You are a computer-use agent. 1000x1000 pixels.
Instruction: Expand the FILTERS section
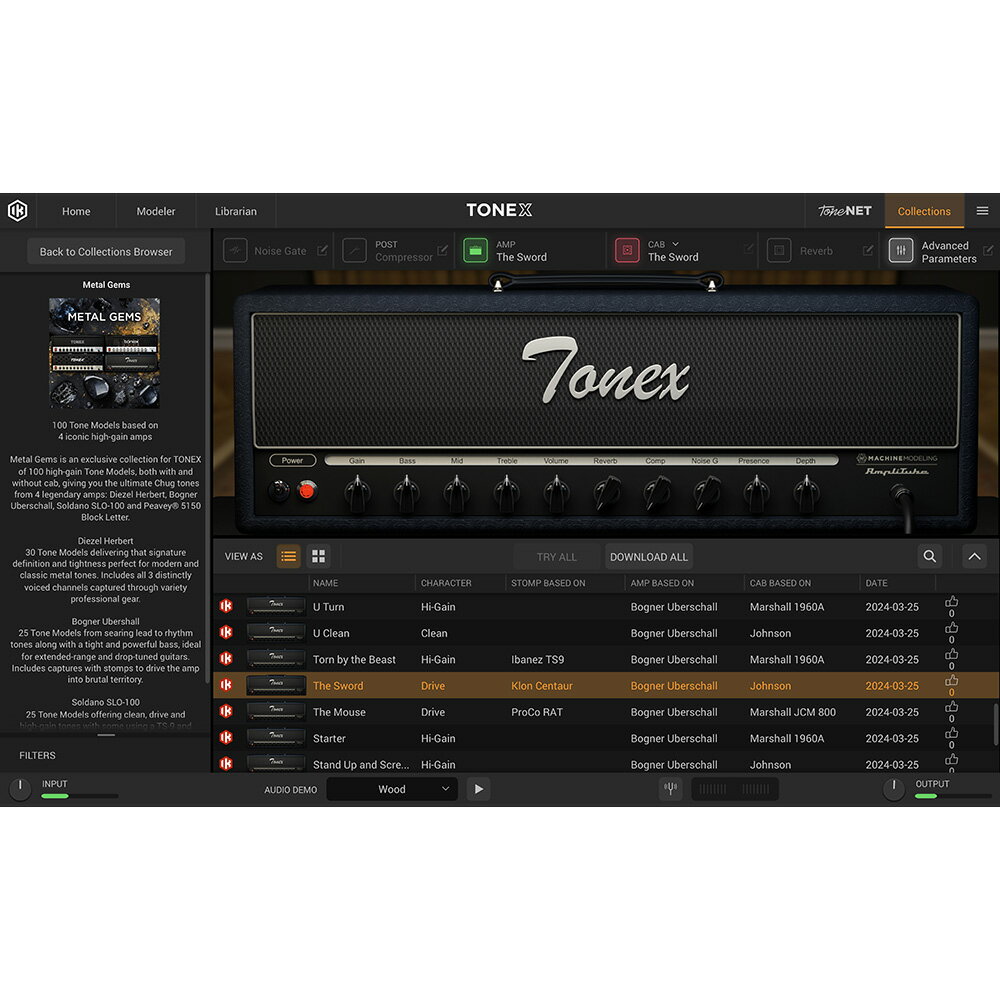click(38, 755)
